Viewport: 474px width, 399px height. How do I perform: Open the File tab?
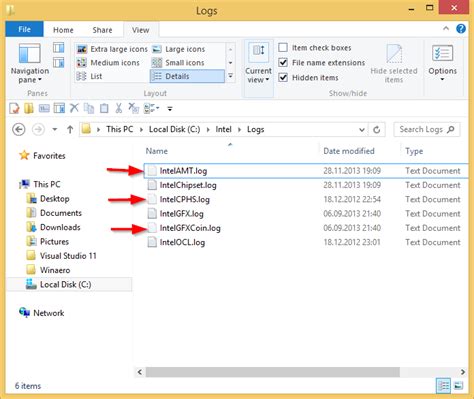pos(24,29)
